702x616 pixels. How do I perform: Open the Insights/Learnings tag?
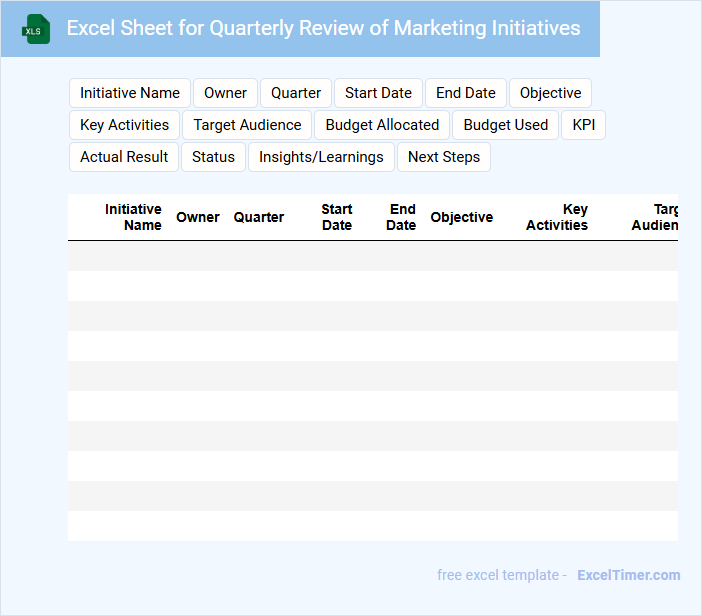321,157
